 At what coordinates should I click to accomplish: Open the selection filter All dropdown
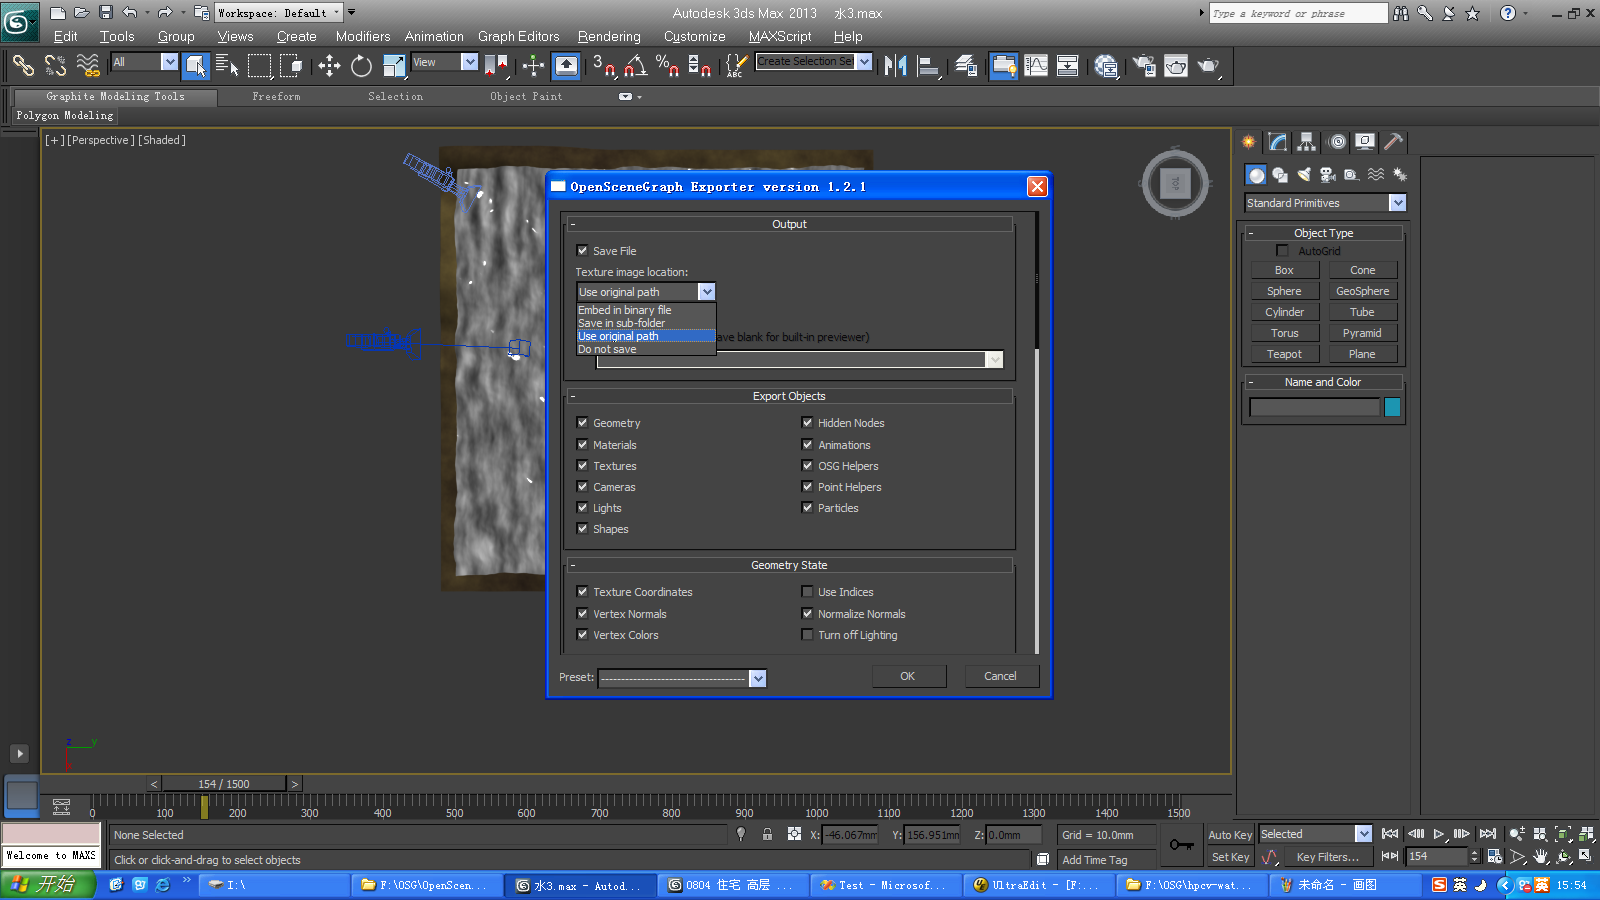(169, 62)
